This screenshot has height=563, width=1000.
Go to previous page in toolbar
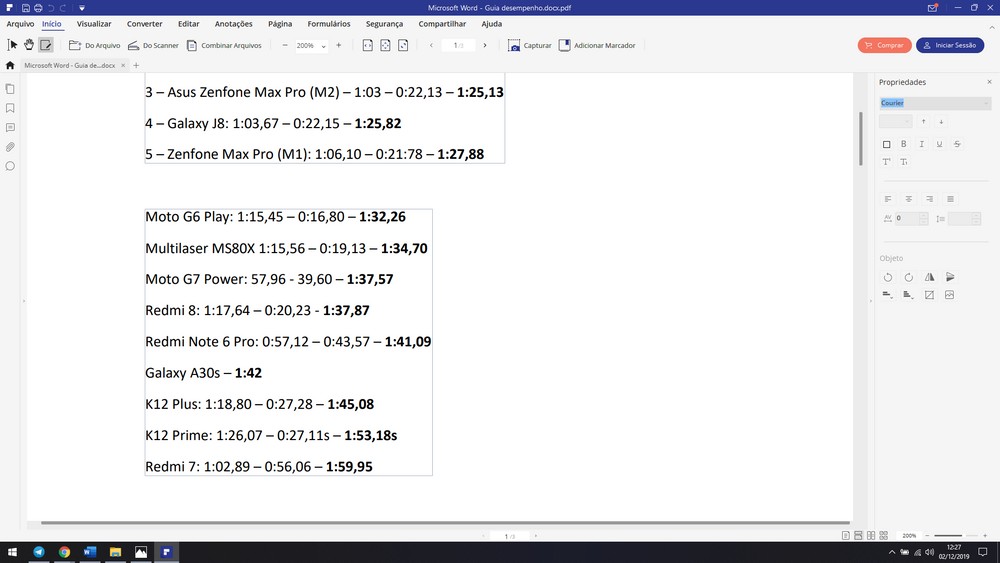tap(432, 45)
